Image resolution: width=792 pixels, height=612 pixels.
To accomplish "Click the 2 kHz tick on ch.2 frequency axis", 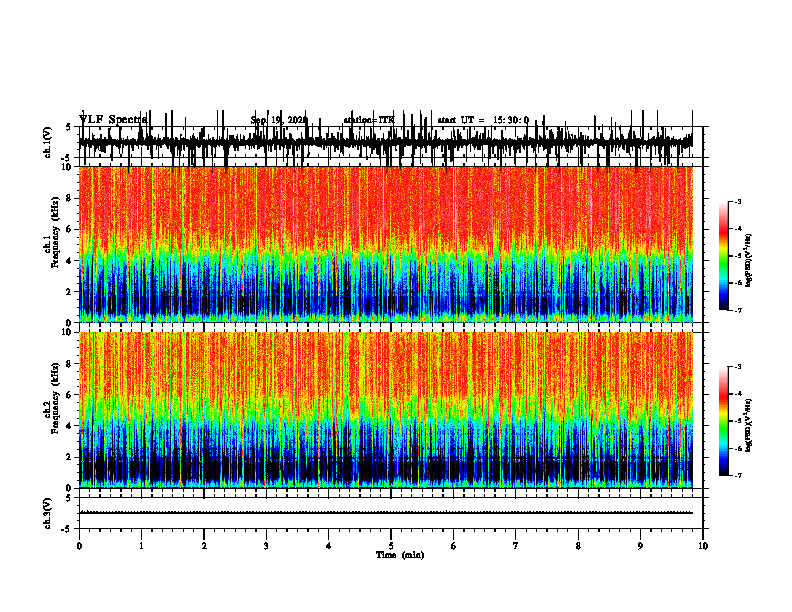I will pos(69,457).
